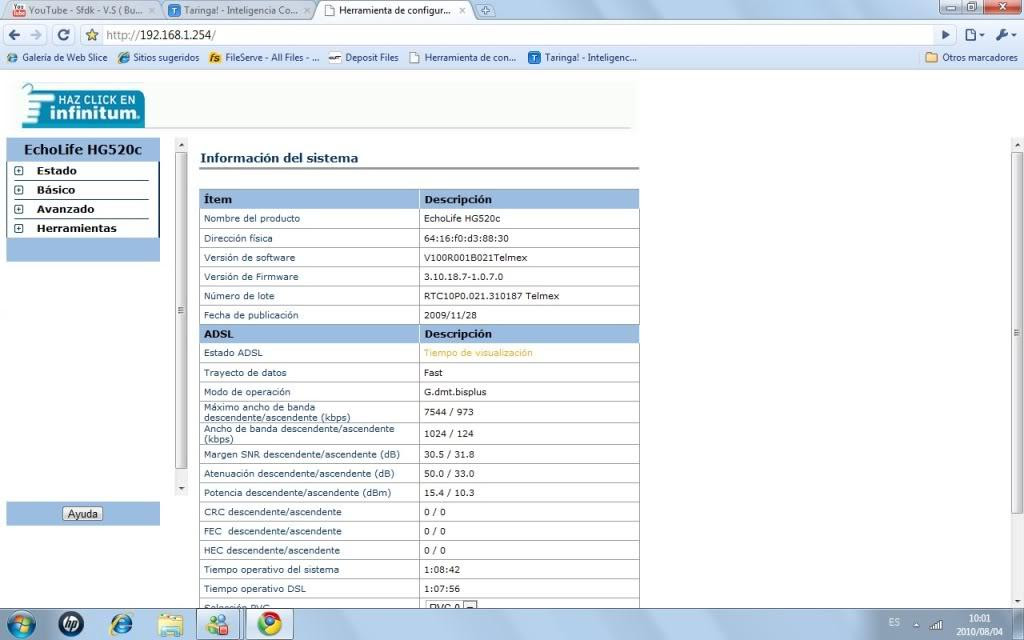Click the ES language indicator

tap(894, 622)
